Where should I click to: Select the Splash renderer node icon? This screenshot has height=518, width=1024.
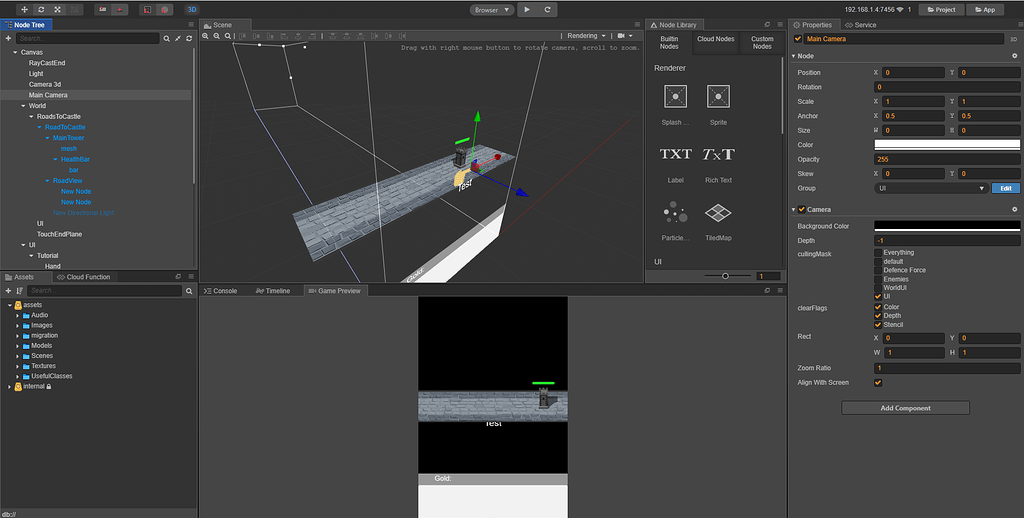675,96
